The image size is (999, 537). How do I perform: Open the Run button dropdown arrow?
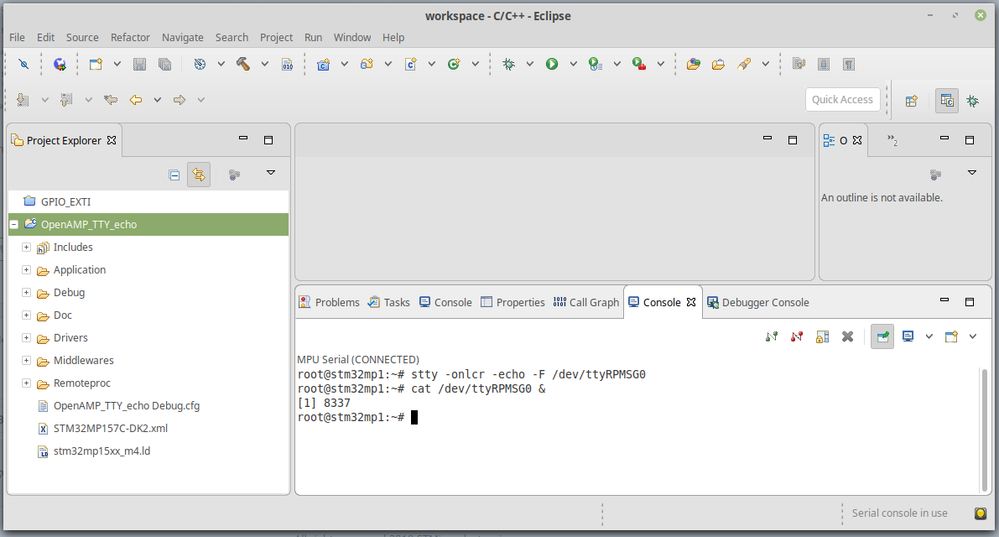(573, 64)
